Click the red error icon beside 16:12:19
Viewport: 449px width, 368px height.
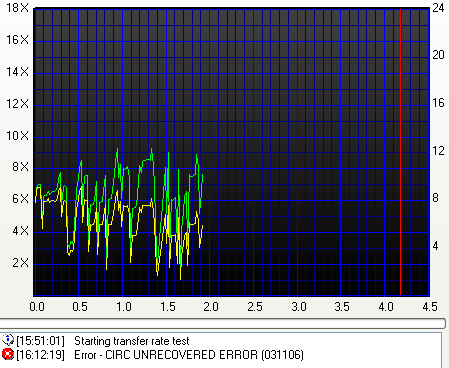7,354
